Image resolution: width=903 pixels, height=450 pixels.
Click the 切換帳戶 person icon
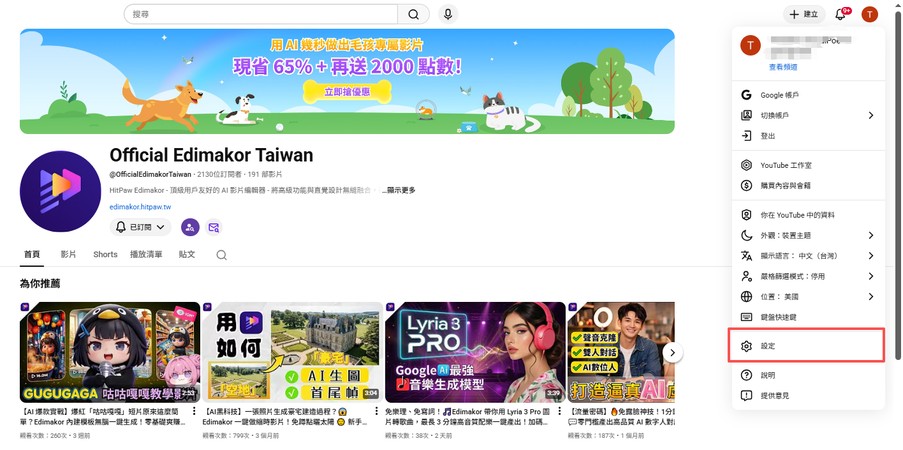[x=746, y=115]
